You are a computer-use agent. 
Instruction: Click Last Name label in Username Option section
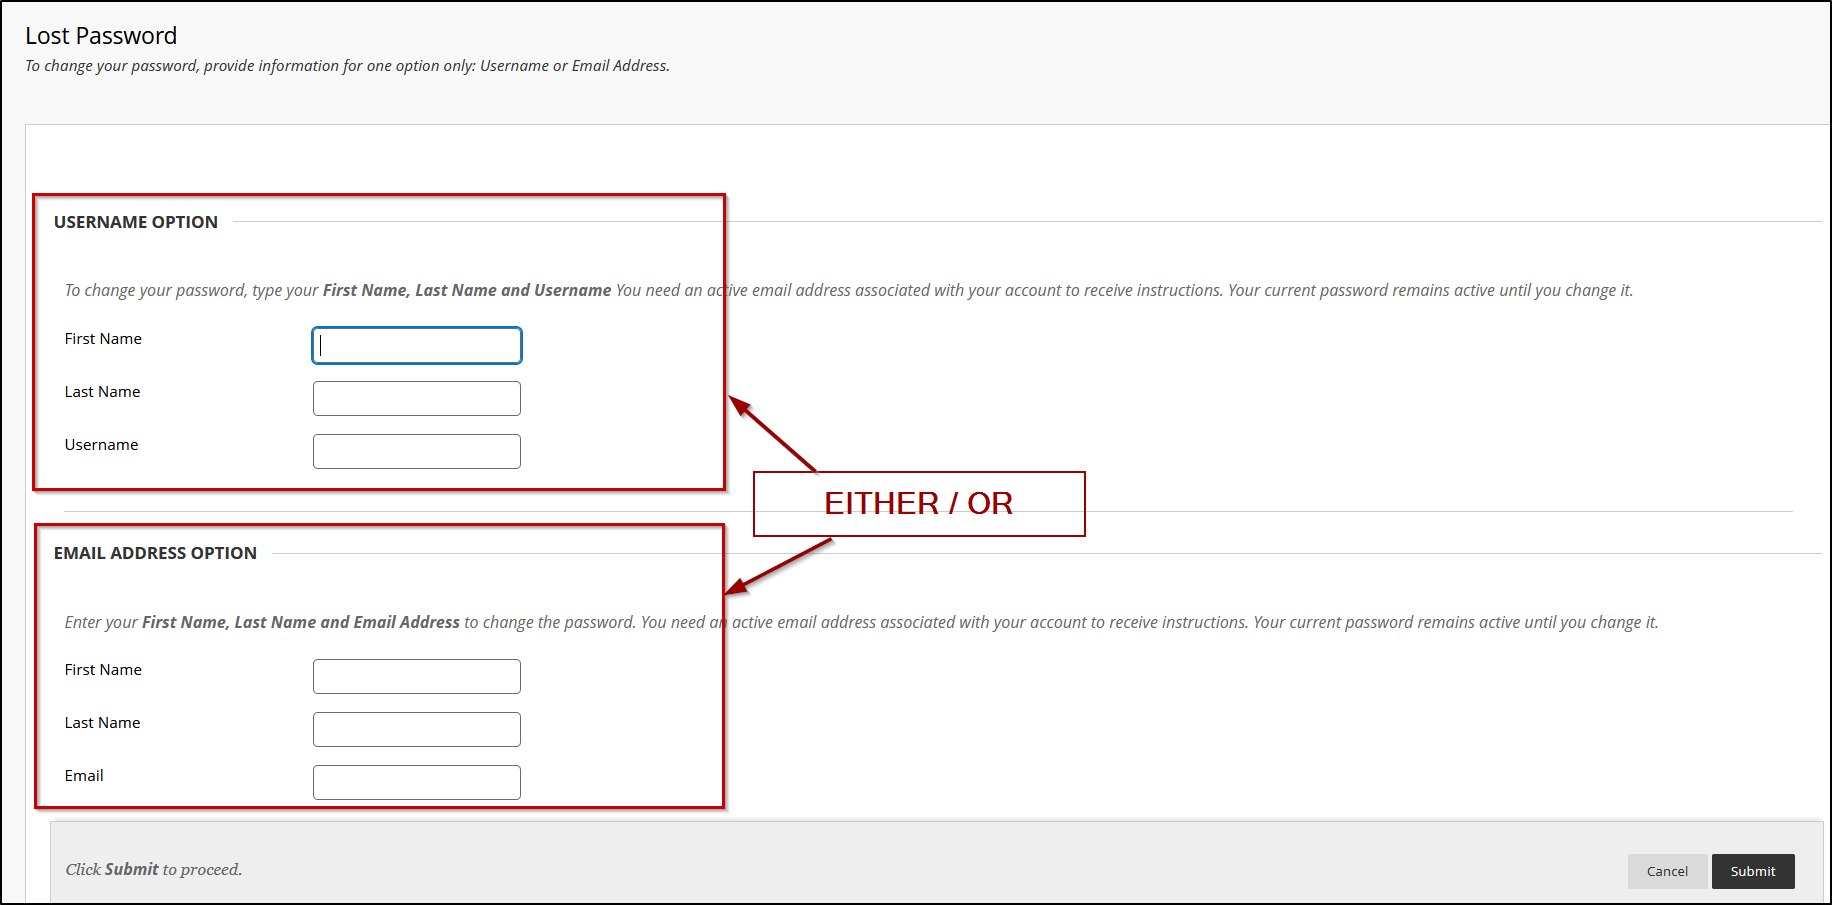pyautogui.click(x=102, y=392)
